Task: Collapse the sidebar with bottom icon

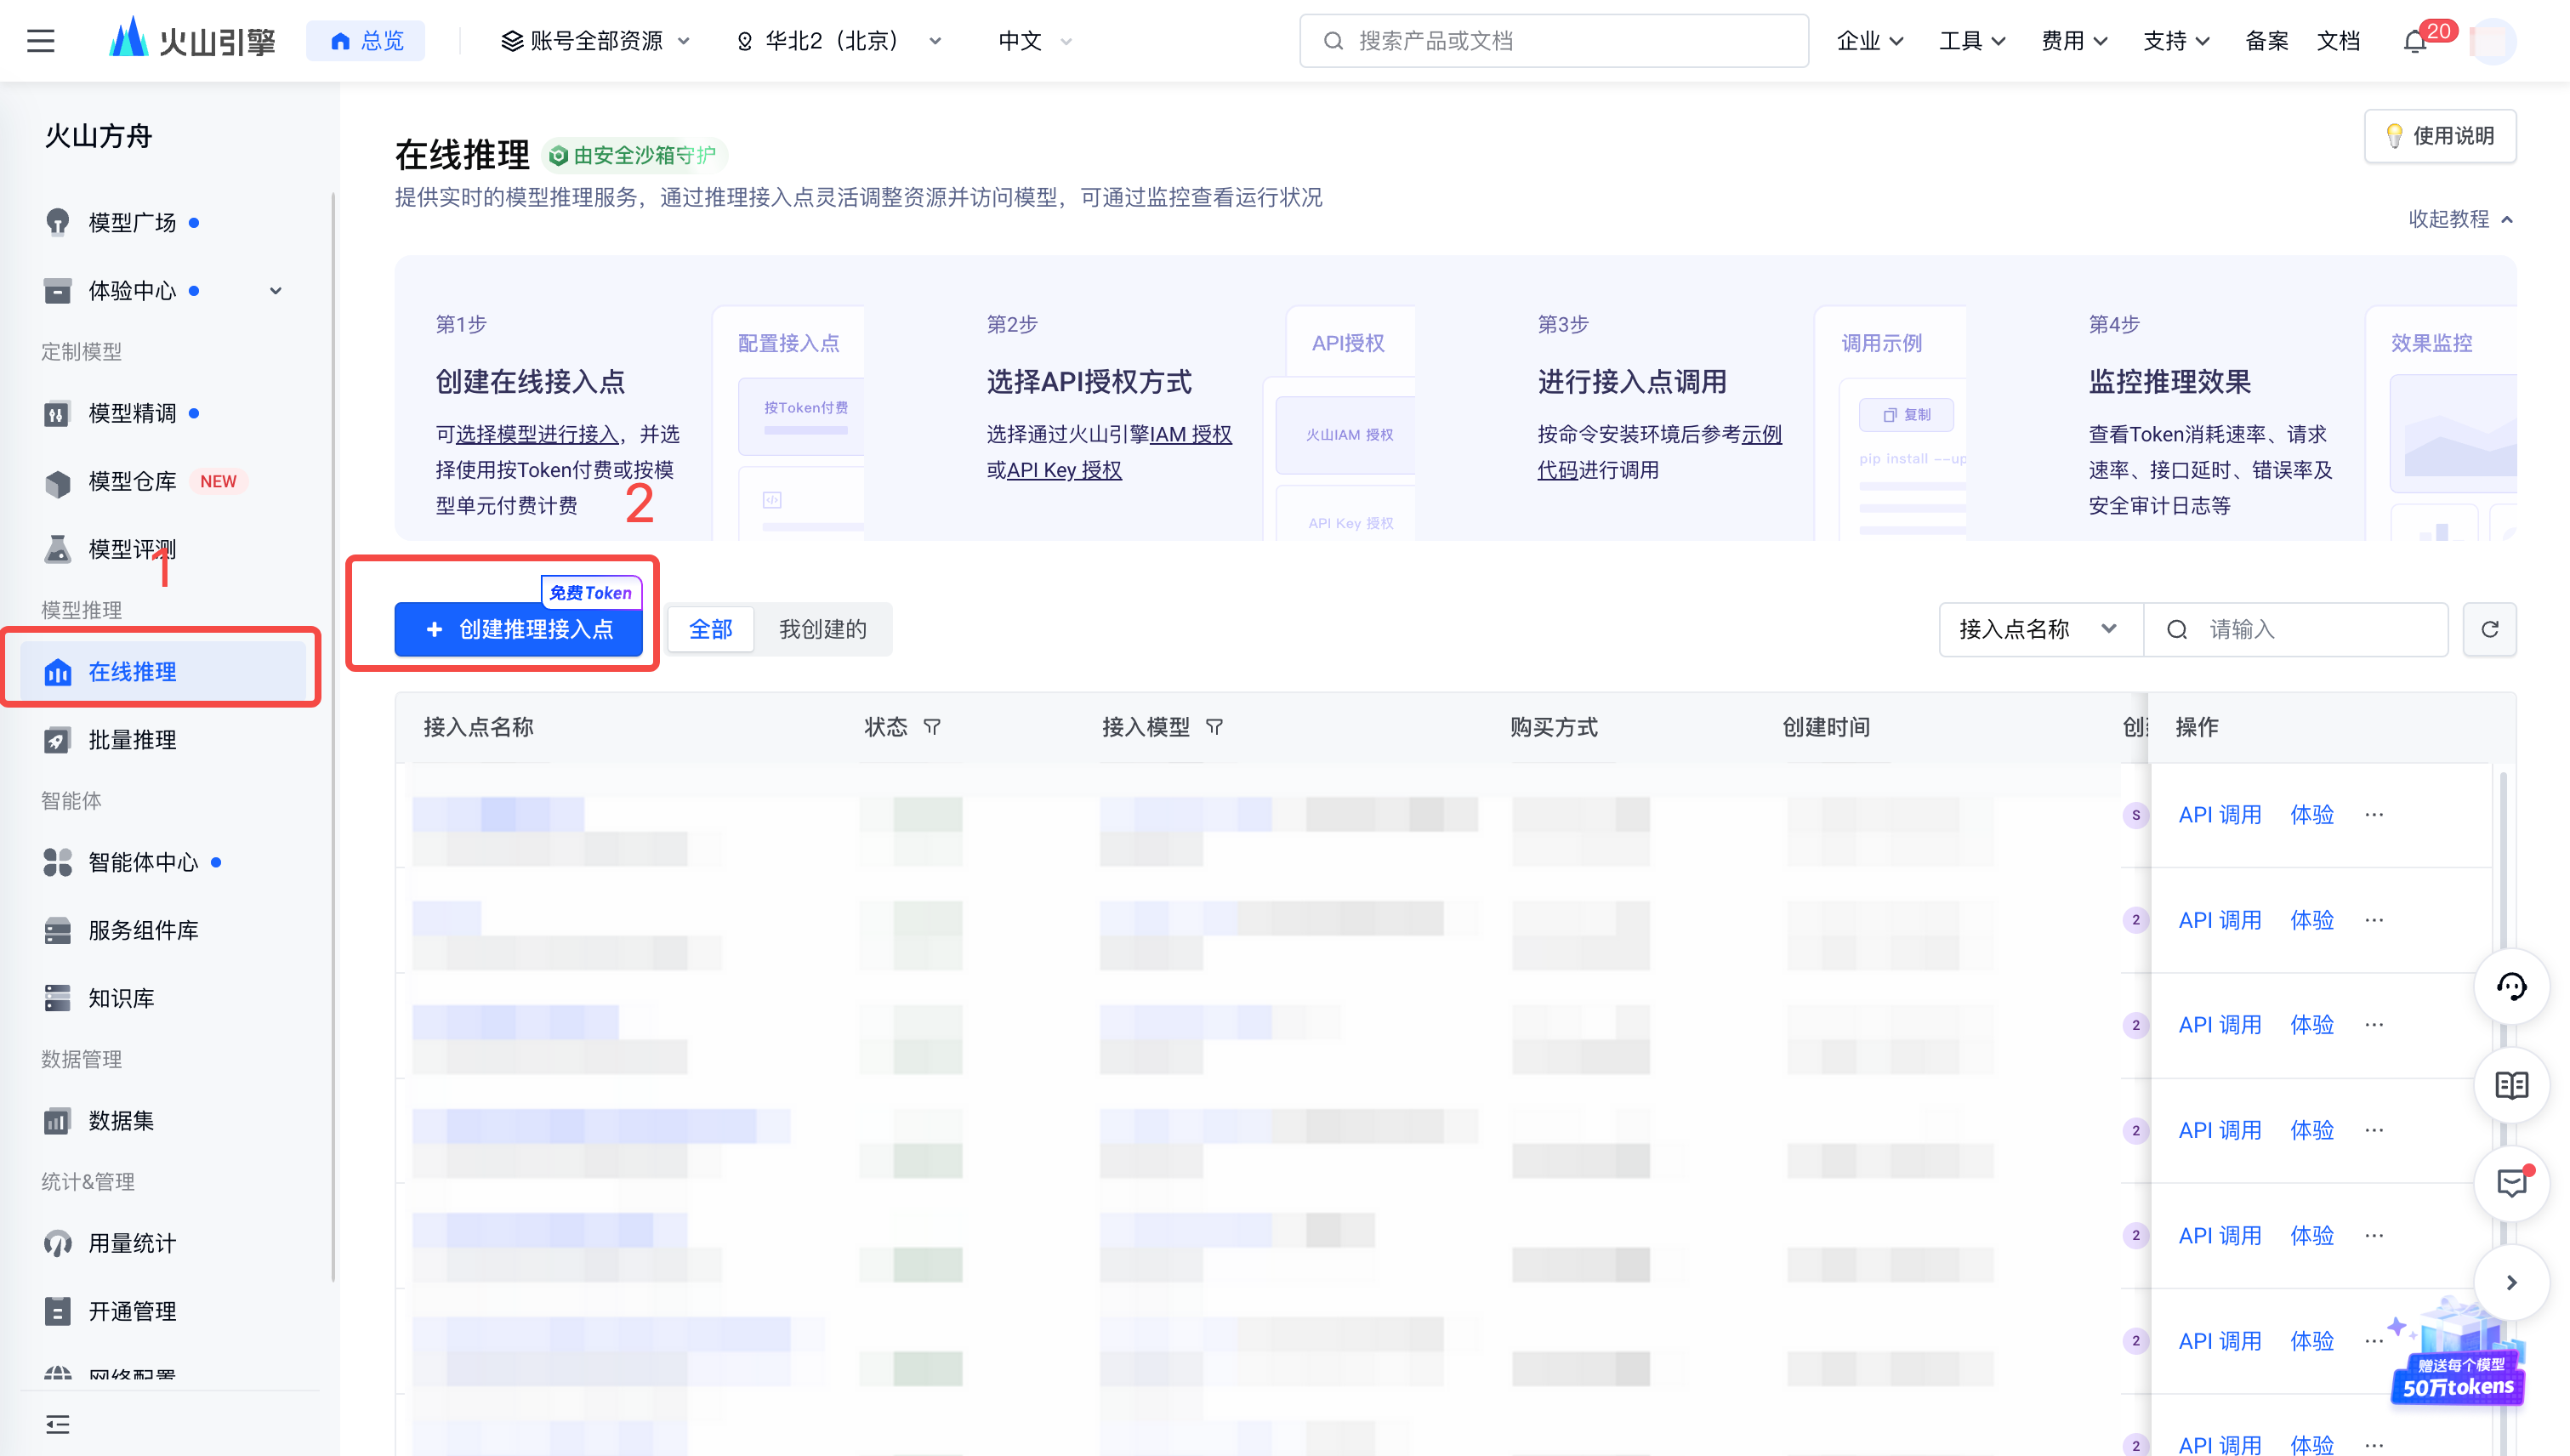Action: pos(57,1423)
